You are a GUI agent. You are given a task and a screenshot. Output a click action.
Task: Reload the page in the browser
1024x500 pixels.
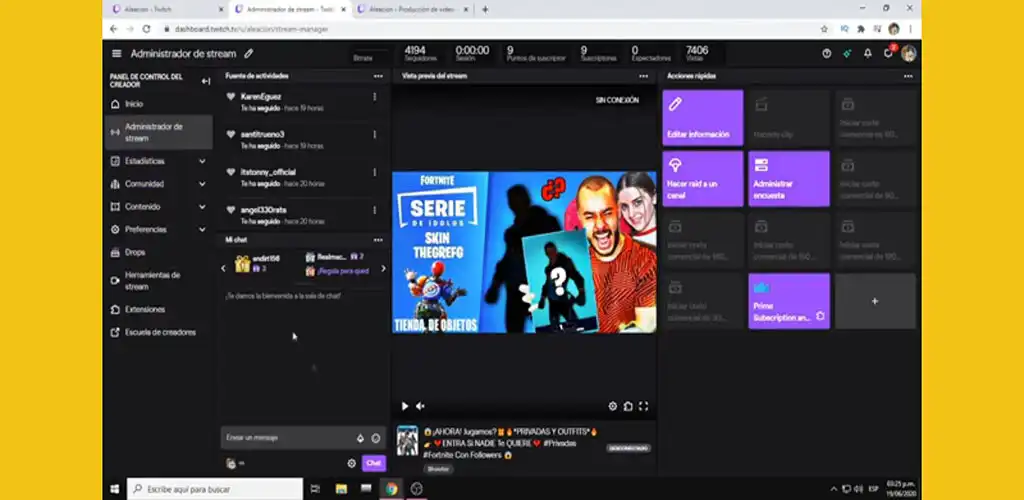pyautogui.click(x=146, y=29)
